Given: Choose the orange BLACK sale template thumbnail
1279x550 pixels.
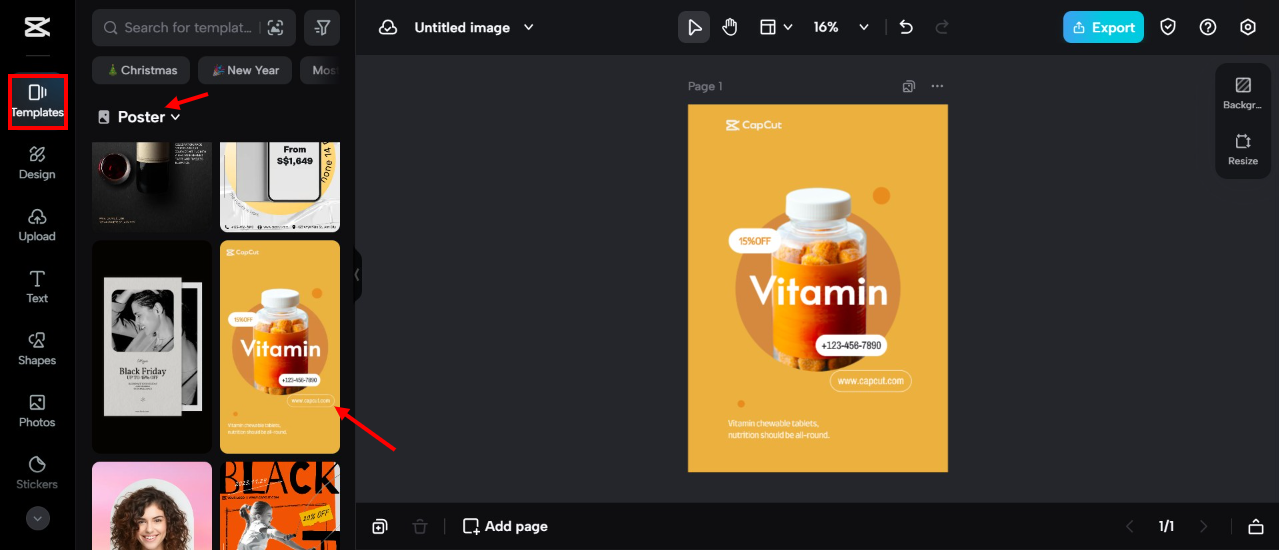Looking at the screenshot, I should pyautogui.click(x=280, y=505).
